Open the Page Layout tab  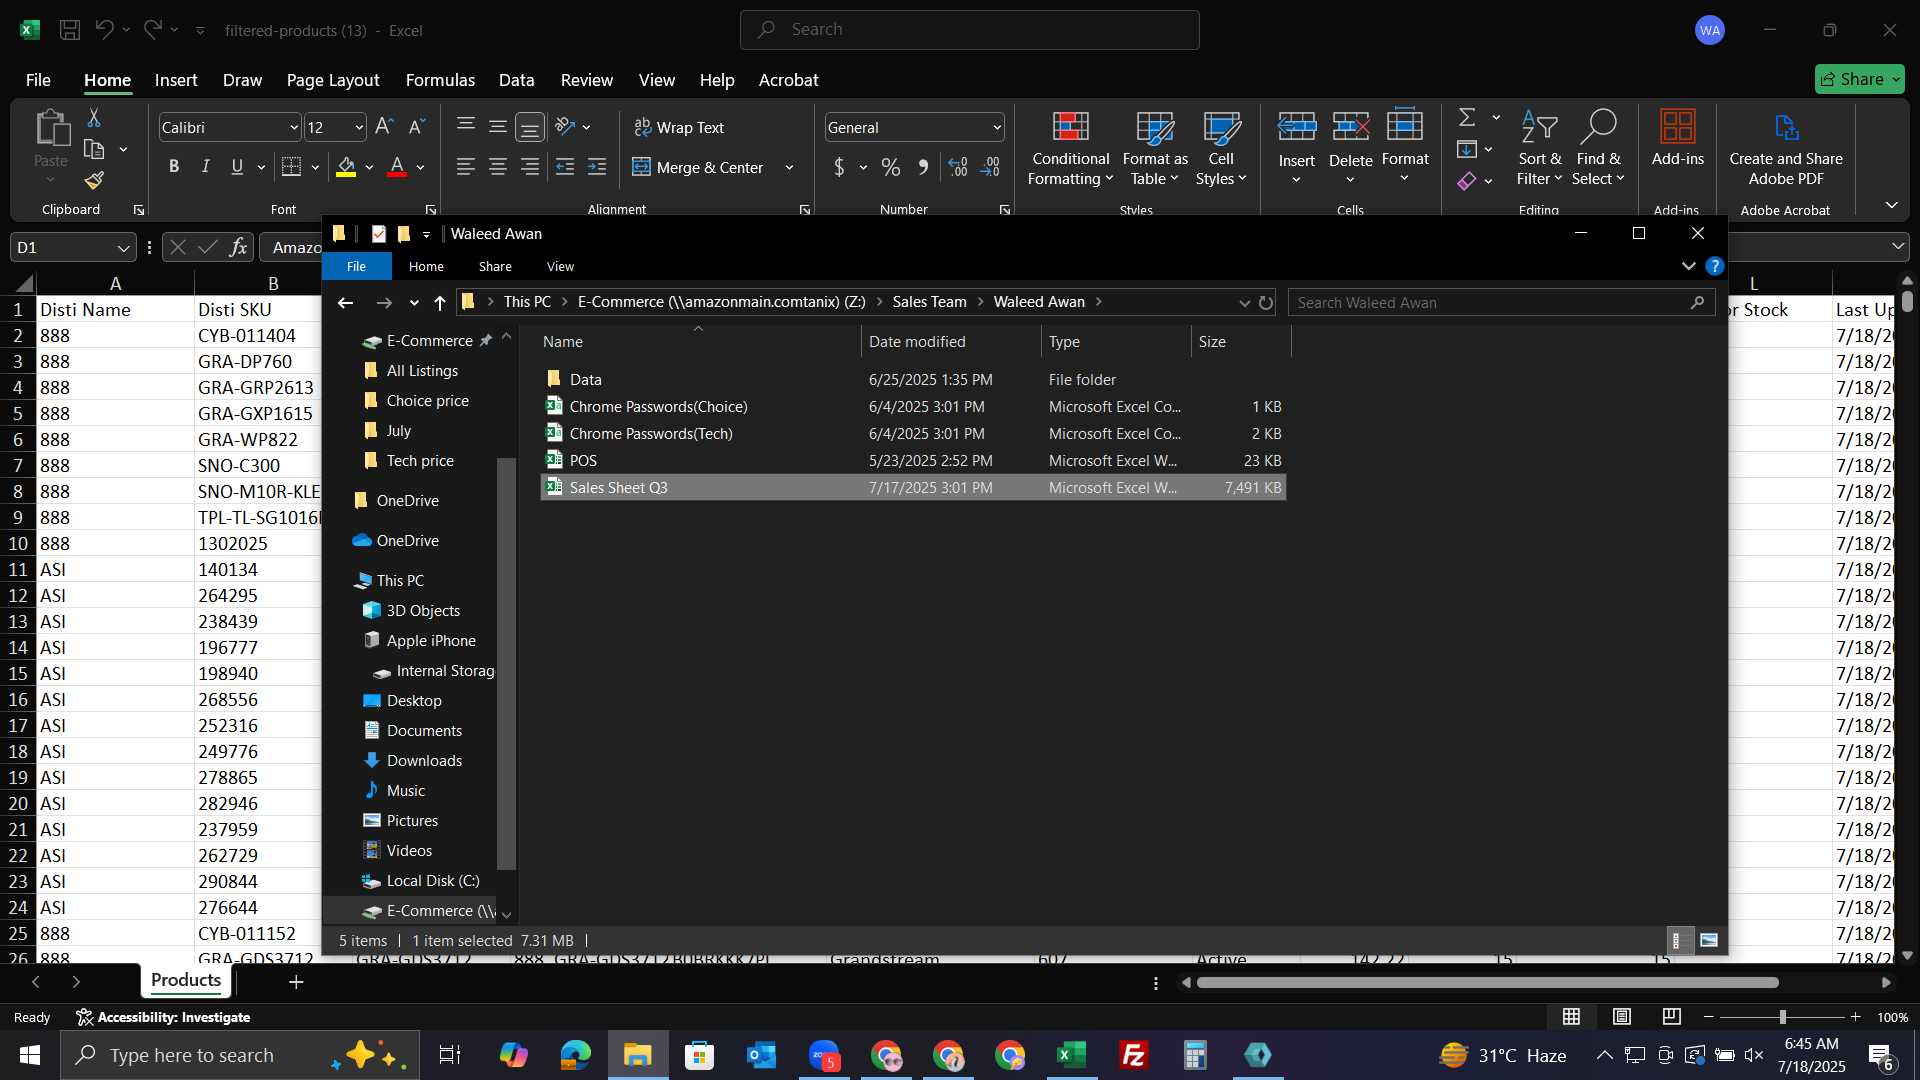point(333,80)
